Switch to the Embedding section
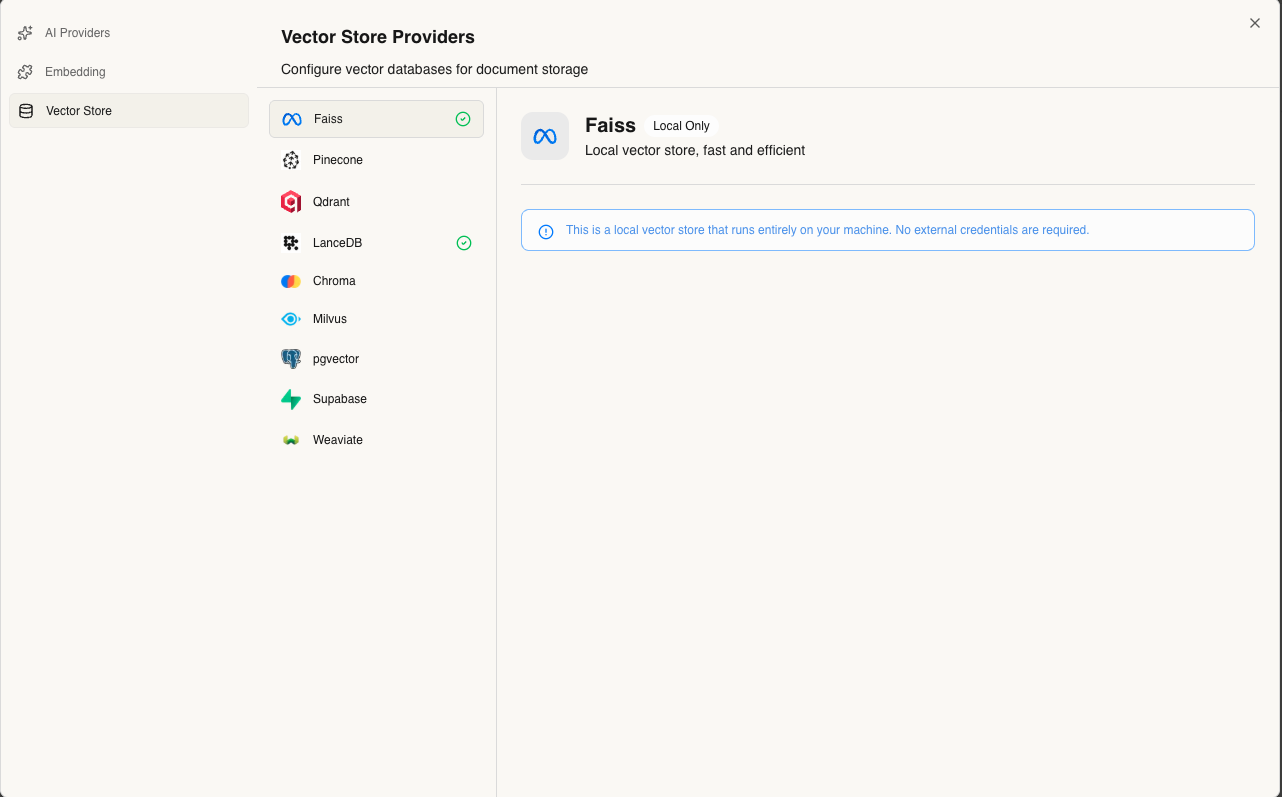 [128, 72]
